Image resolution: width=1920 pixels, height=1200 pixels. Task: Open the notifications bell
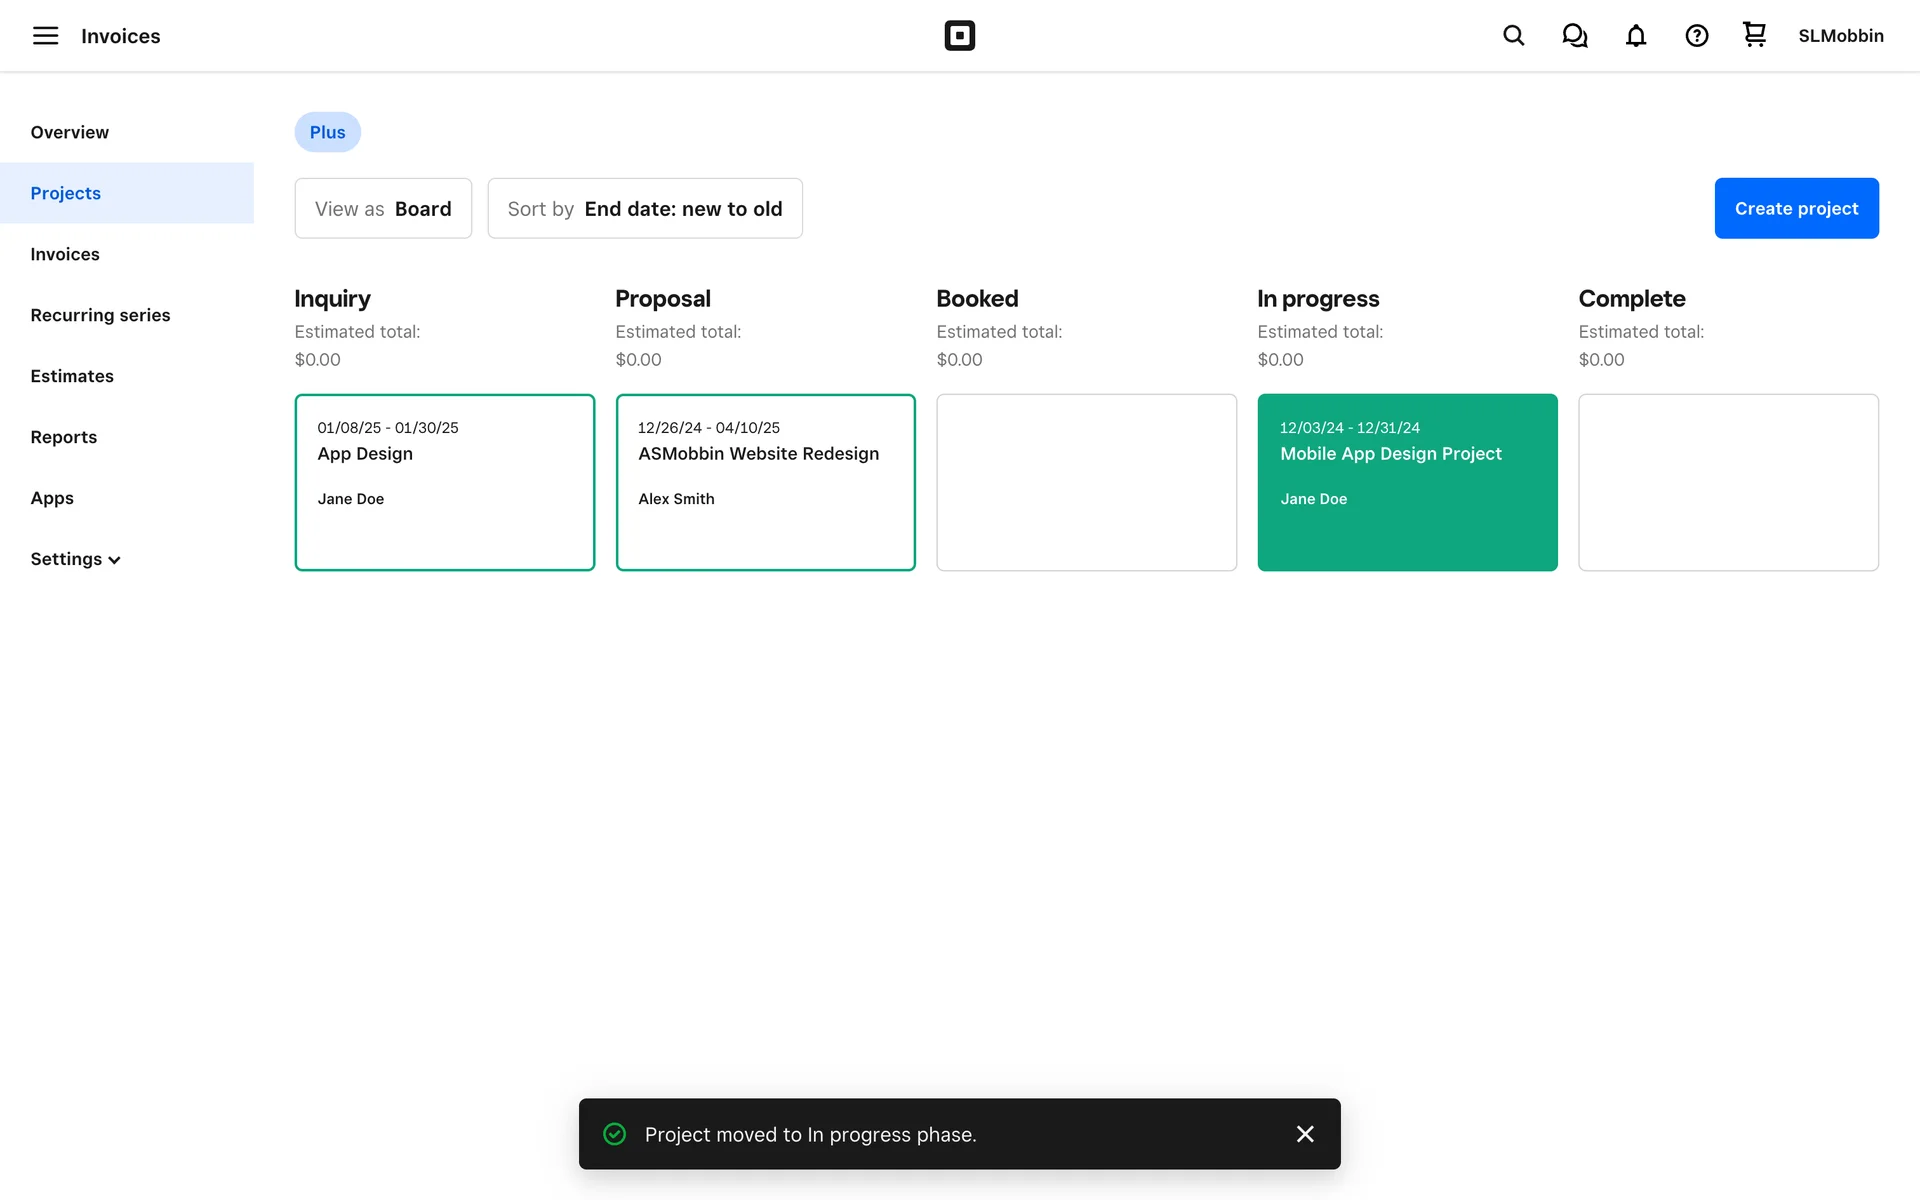(1635, 36)
